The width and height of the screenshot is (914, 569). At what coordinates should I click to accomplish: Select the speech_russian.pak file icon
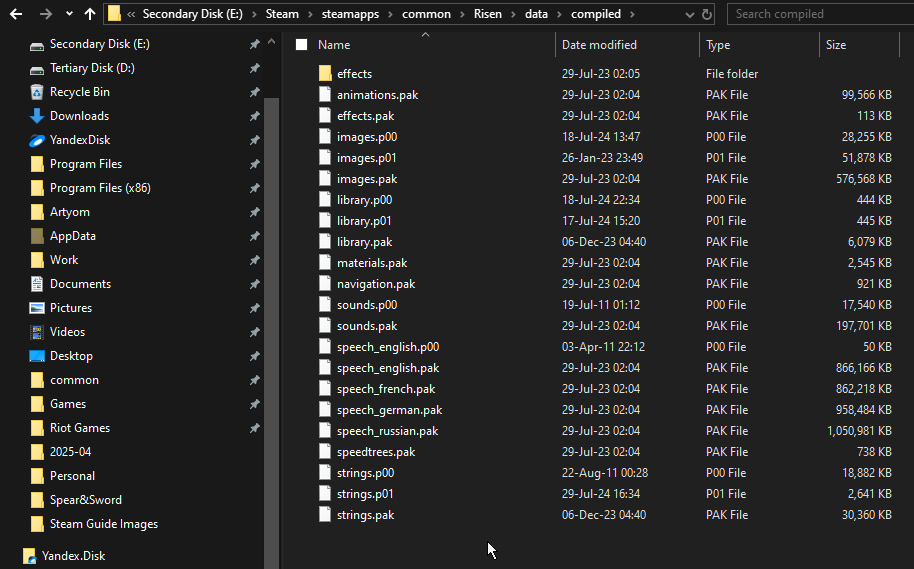click(325, 430)
